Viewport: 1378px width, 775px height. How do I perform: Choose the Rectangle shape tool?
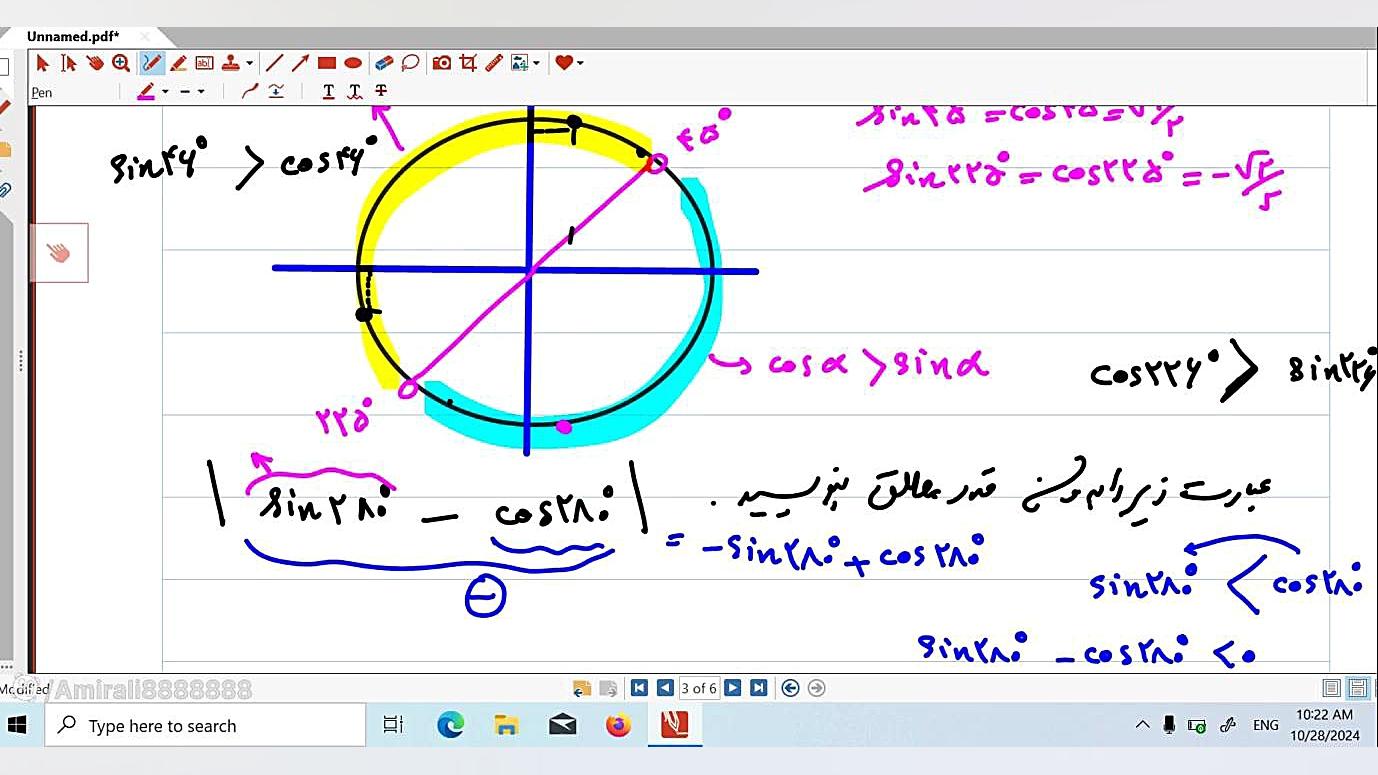point(326,63)
